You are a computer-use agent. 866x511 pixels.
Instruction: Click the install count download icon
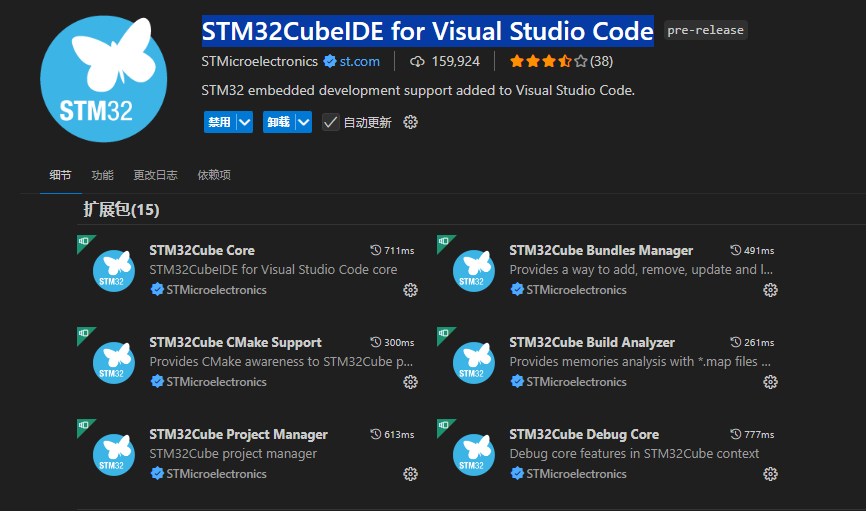tap(417, 61)
